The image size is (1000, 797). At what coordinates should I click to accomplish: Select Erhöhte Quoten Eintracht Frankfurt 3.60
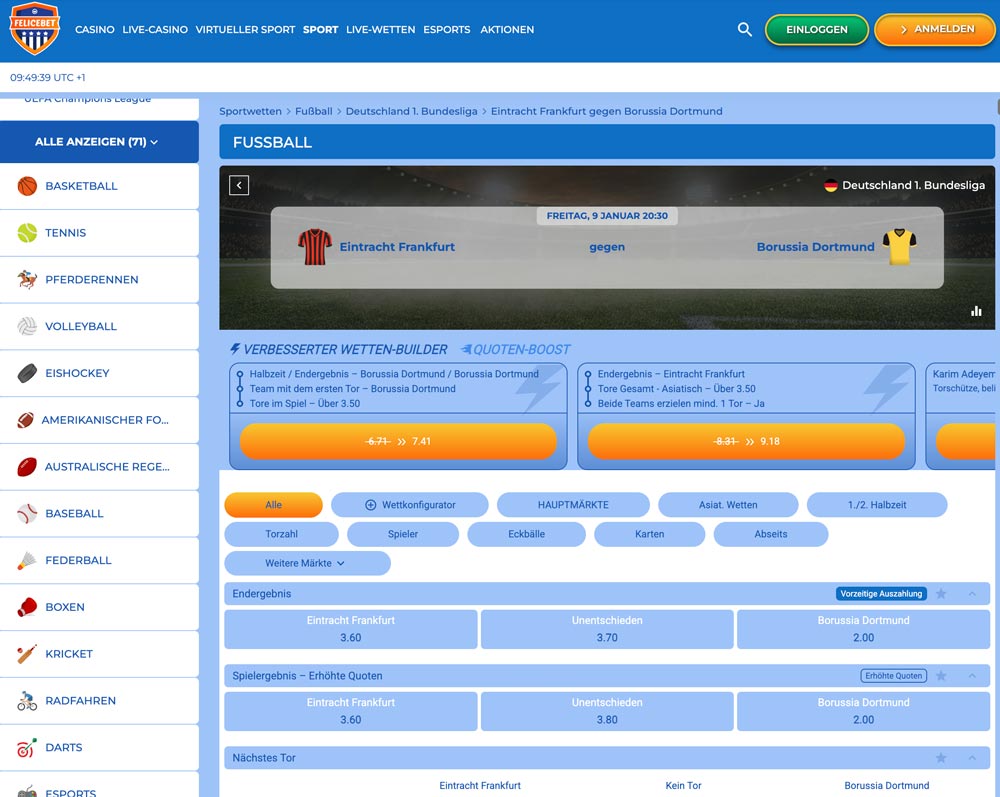point(351,712)
